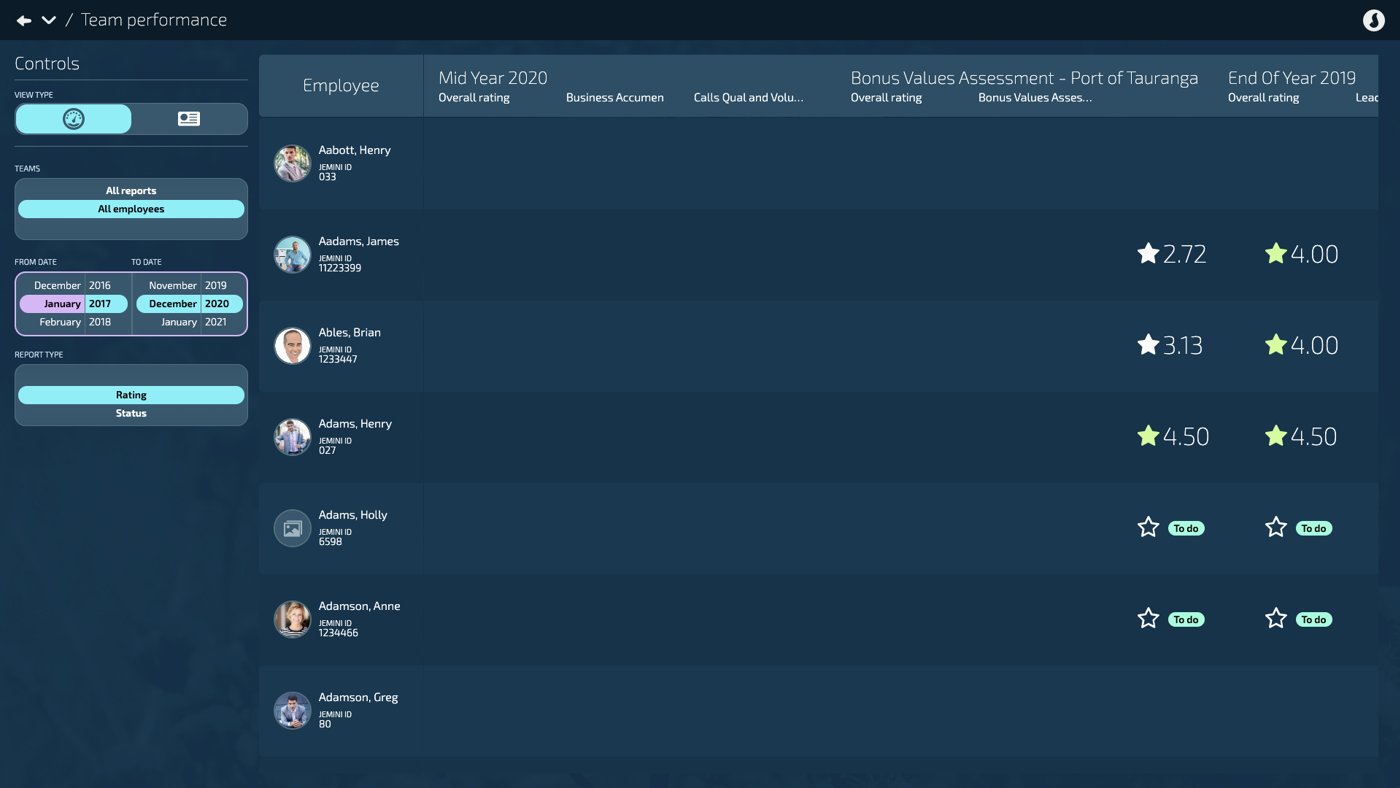Open Anne Adamson's End Of Year To do badge
Image resolution: width=1400 pixels, height=788 pixels.
click(x=1313, y=619)
